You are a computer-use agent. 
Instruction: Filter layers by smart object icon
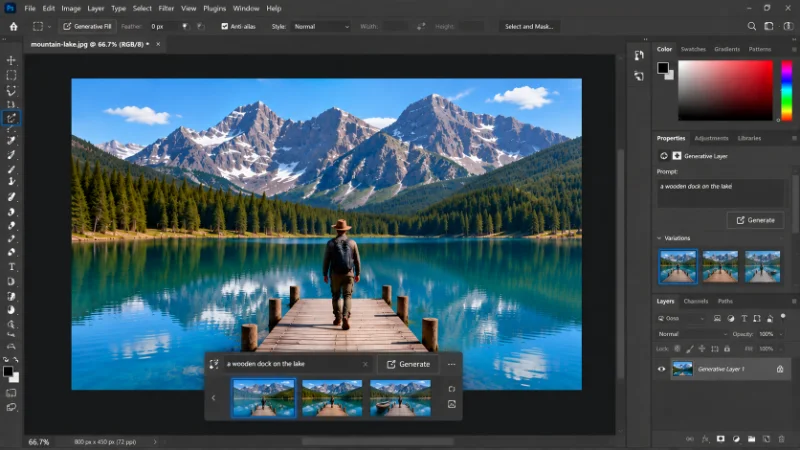[x=769, y=318]
